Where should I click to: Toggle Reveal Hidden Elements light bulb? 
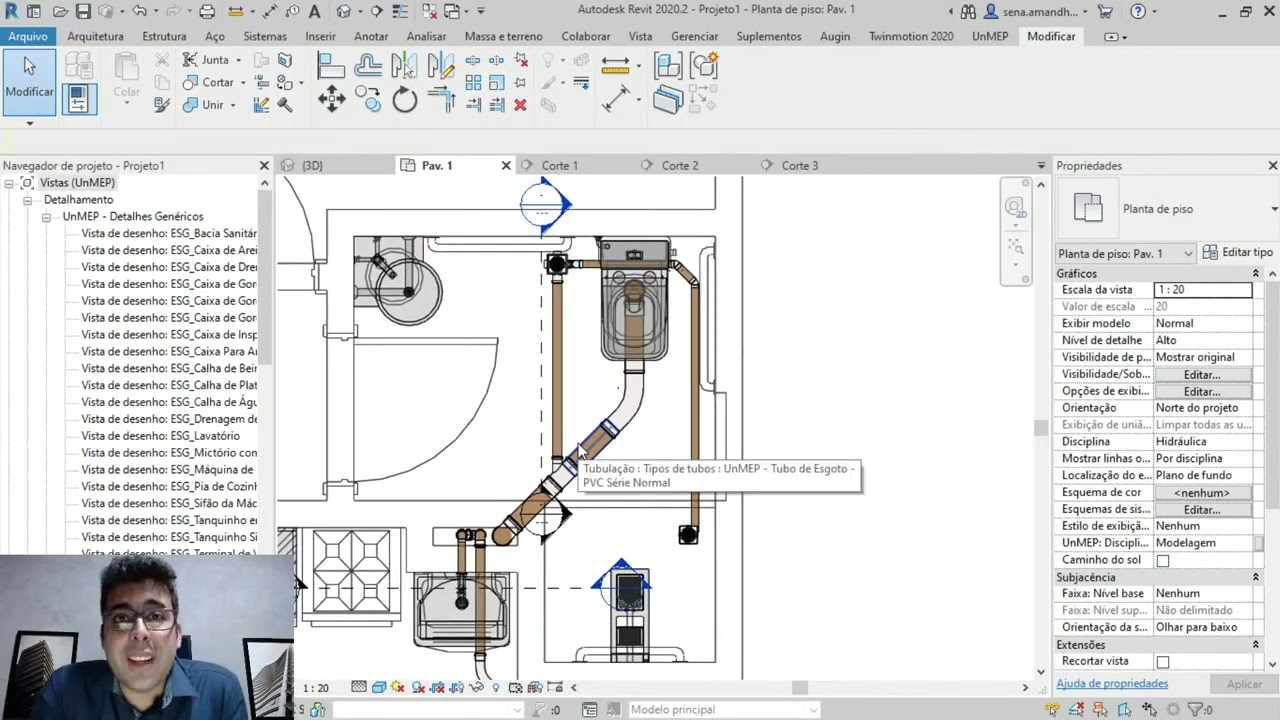click(x=496, y=687)
